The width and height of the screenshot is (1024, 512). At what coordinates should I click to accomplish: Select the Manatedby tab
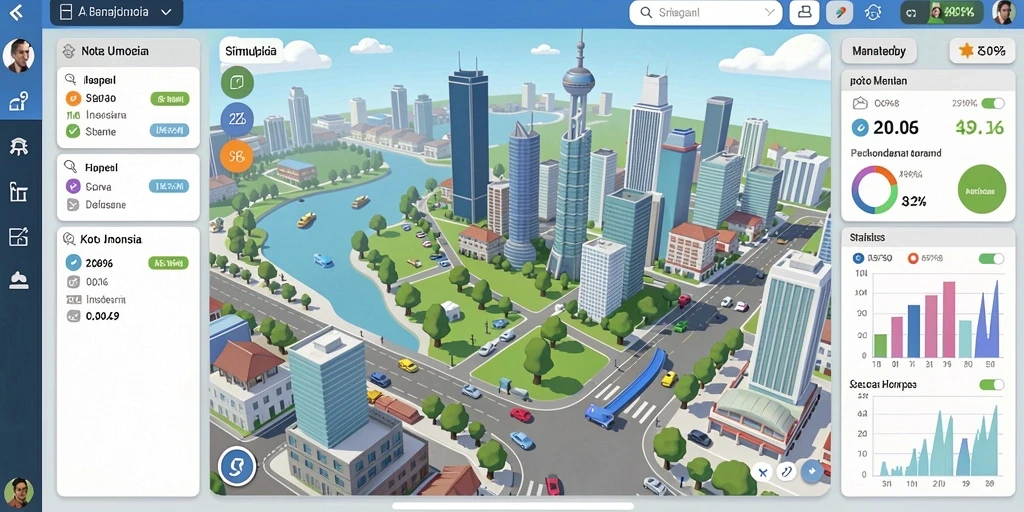879,51
